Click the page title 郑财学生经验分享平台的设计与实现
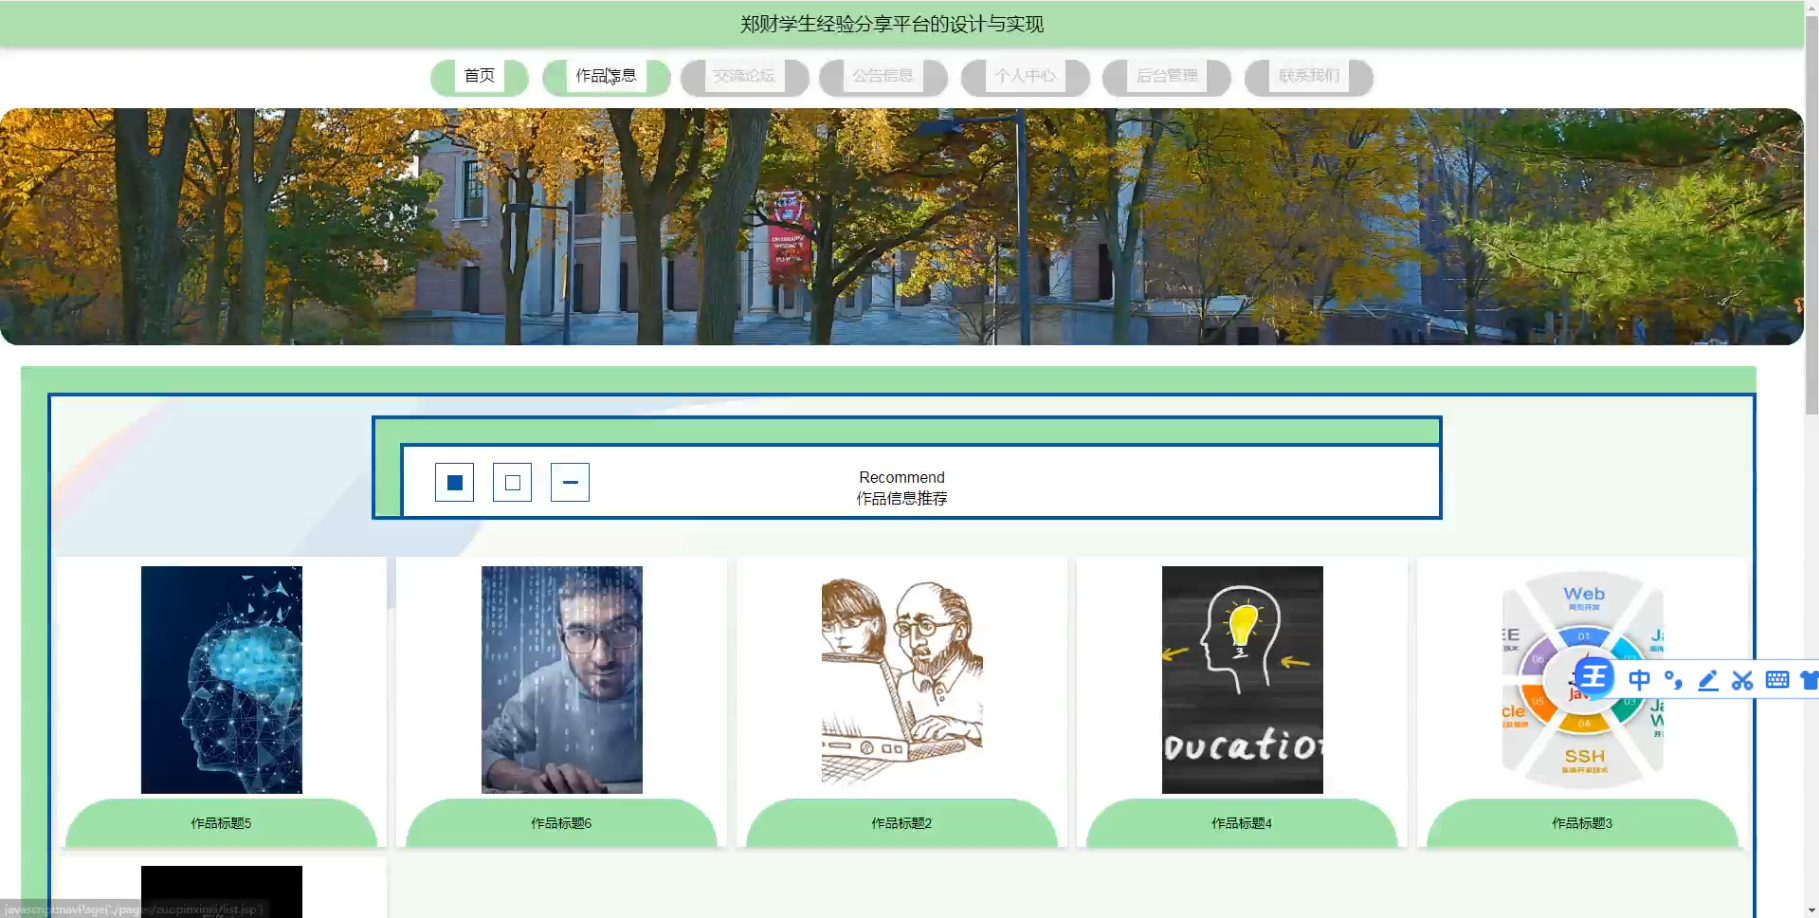The image size is (1819, 918). pyautogui.click(x=892, y=24)
